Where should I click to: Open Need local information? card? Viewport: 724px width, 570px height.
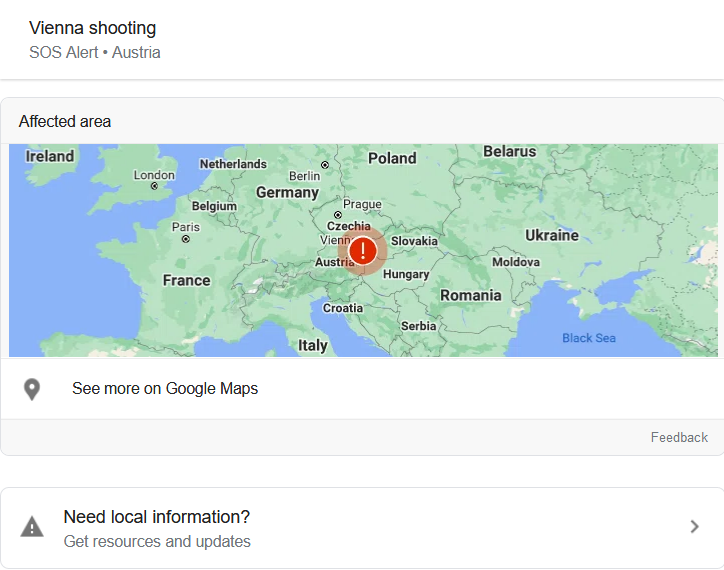click(156, 517)
